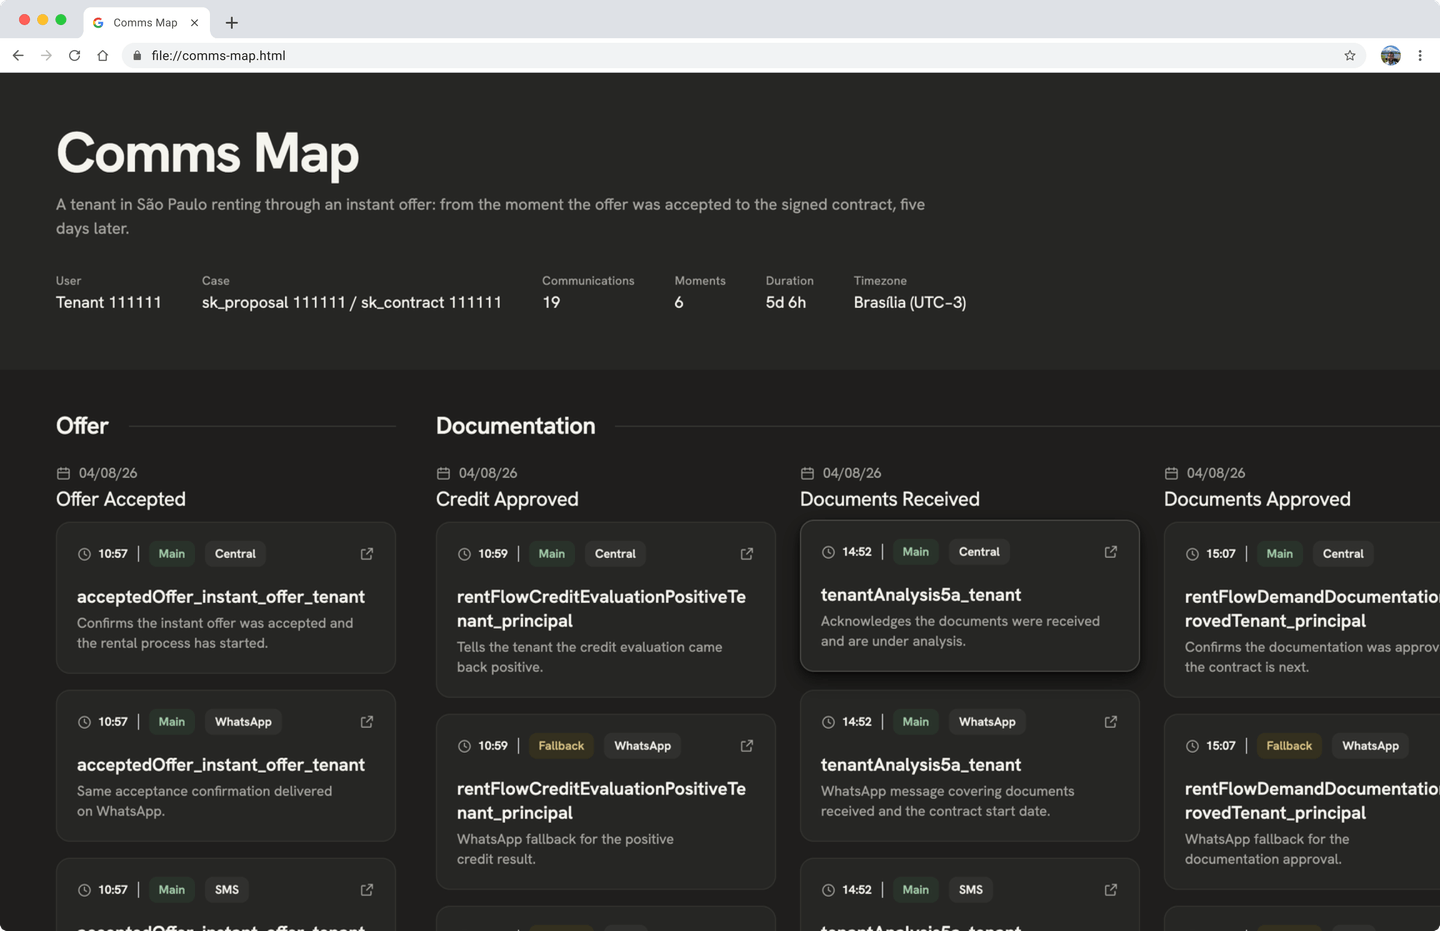Click the SMS tag on the Offer Accepted card
Screen dimensions: 1440x931
[227, 890]
